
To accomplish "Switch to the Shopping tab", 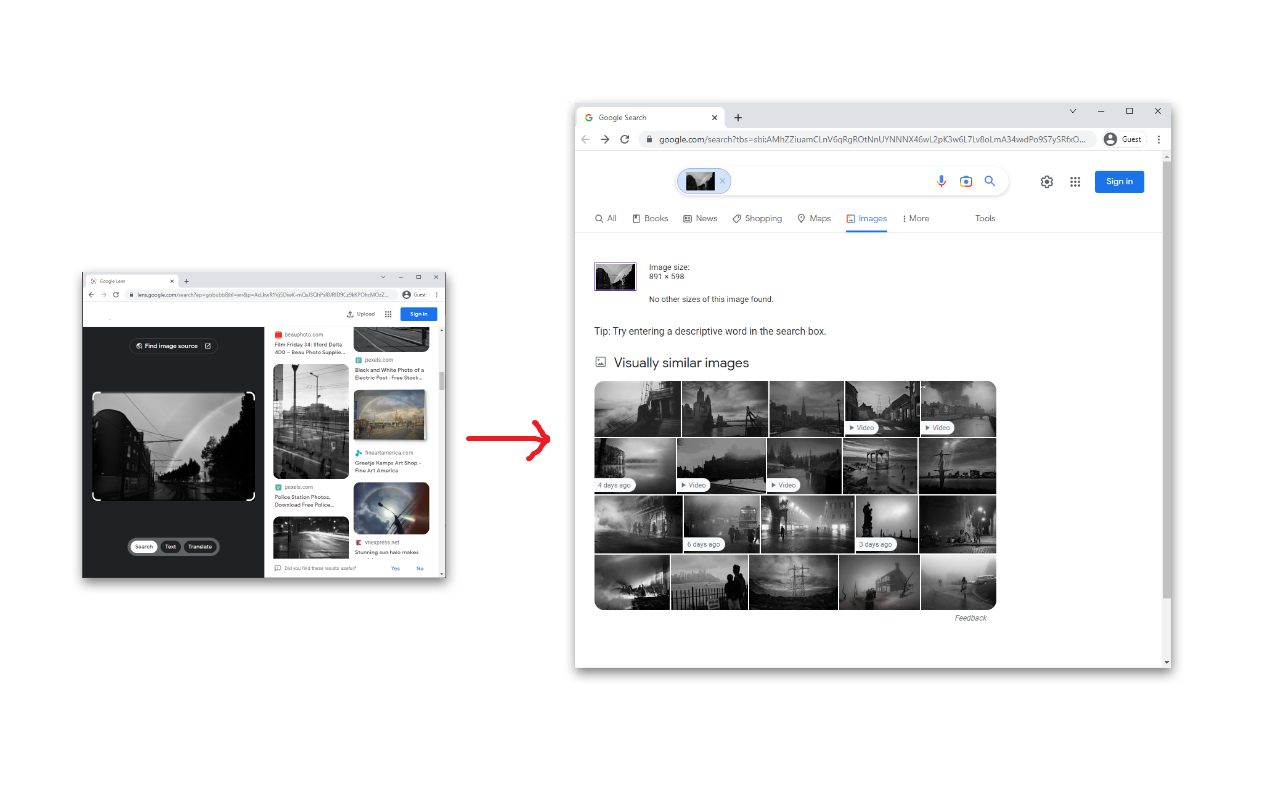I will pyautogui.click(x=757, y=218).
